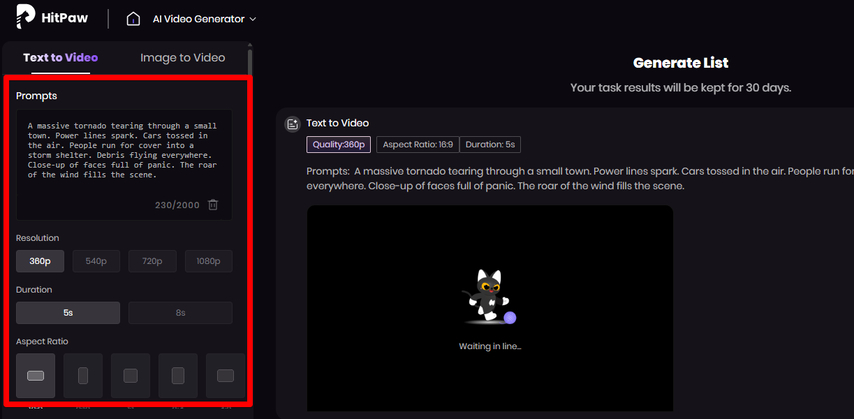This screenshot has width=854, height=419.
Task: Clear the prompt with the trash icon
Action: pyautogui.click(x=213, y=205)
